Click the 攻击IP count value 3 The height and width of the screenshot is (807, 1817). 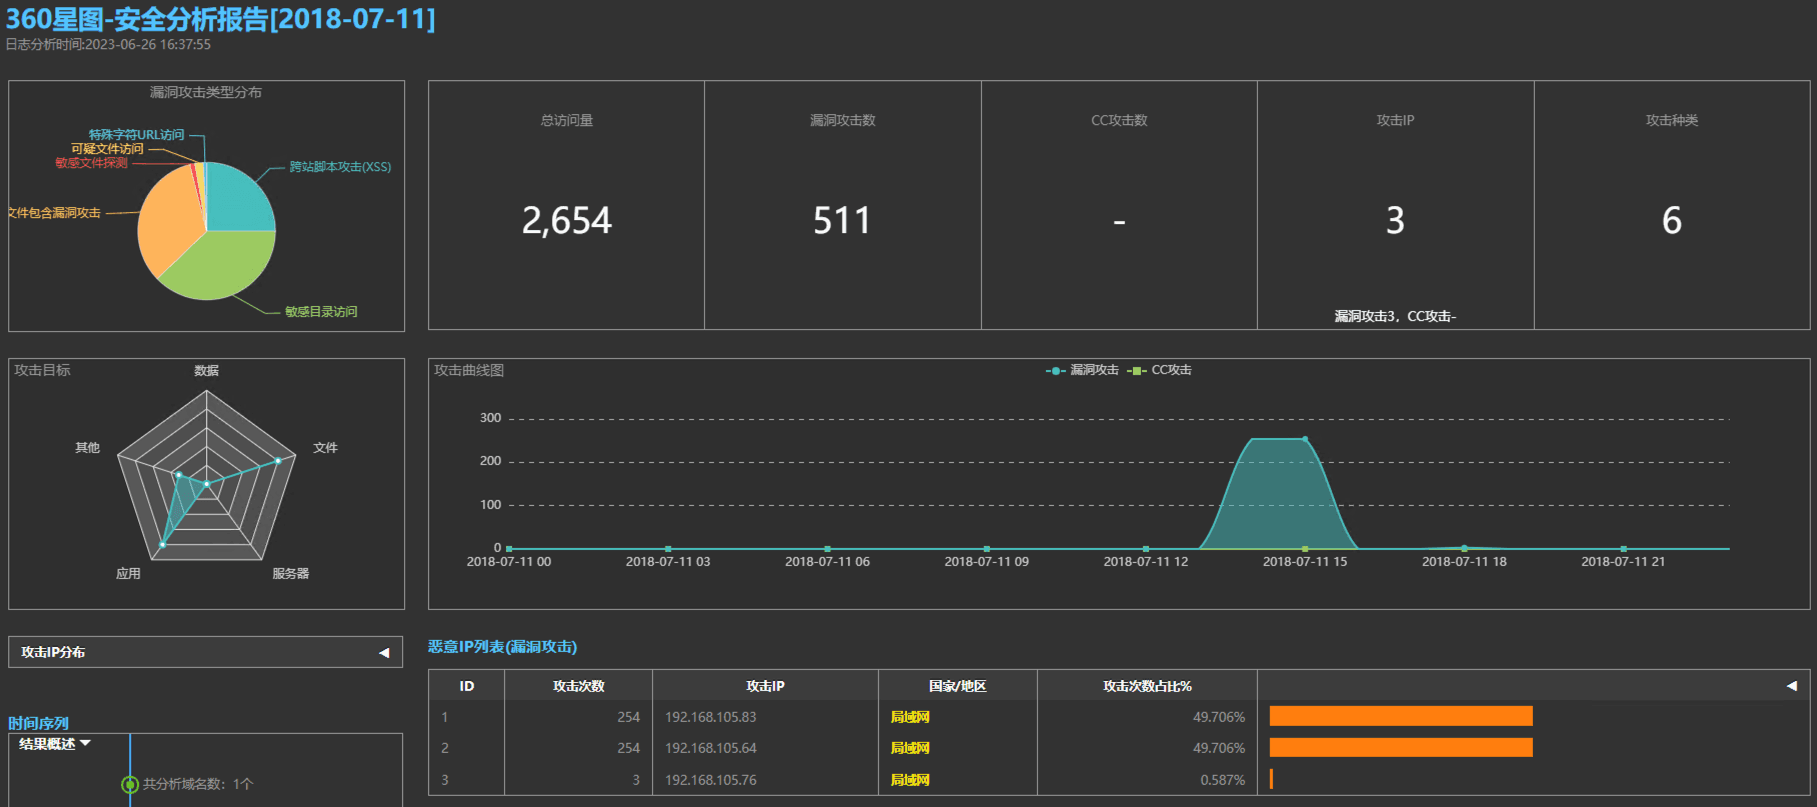1395,221
